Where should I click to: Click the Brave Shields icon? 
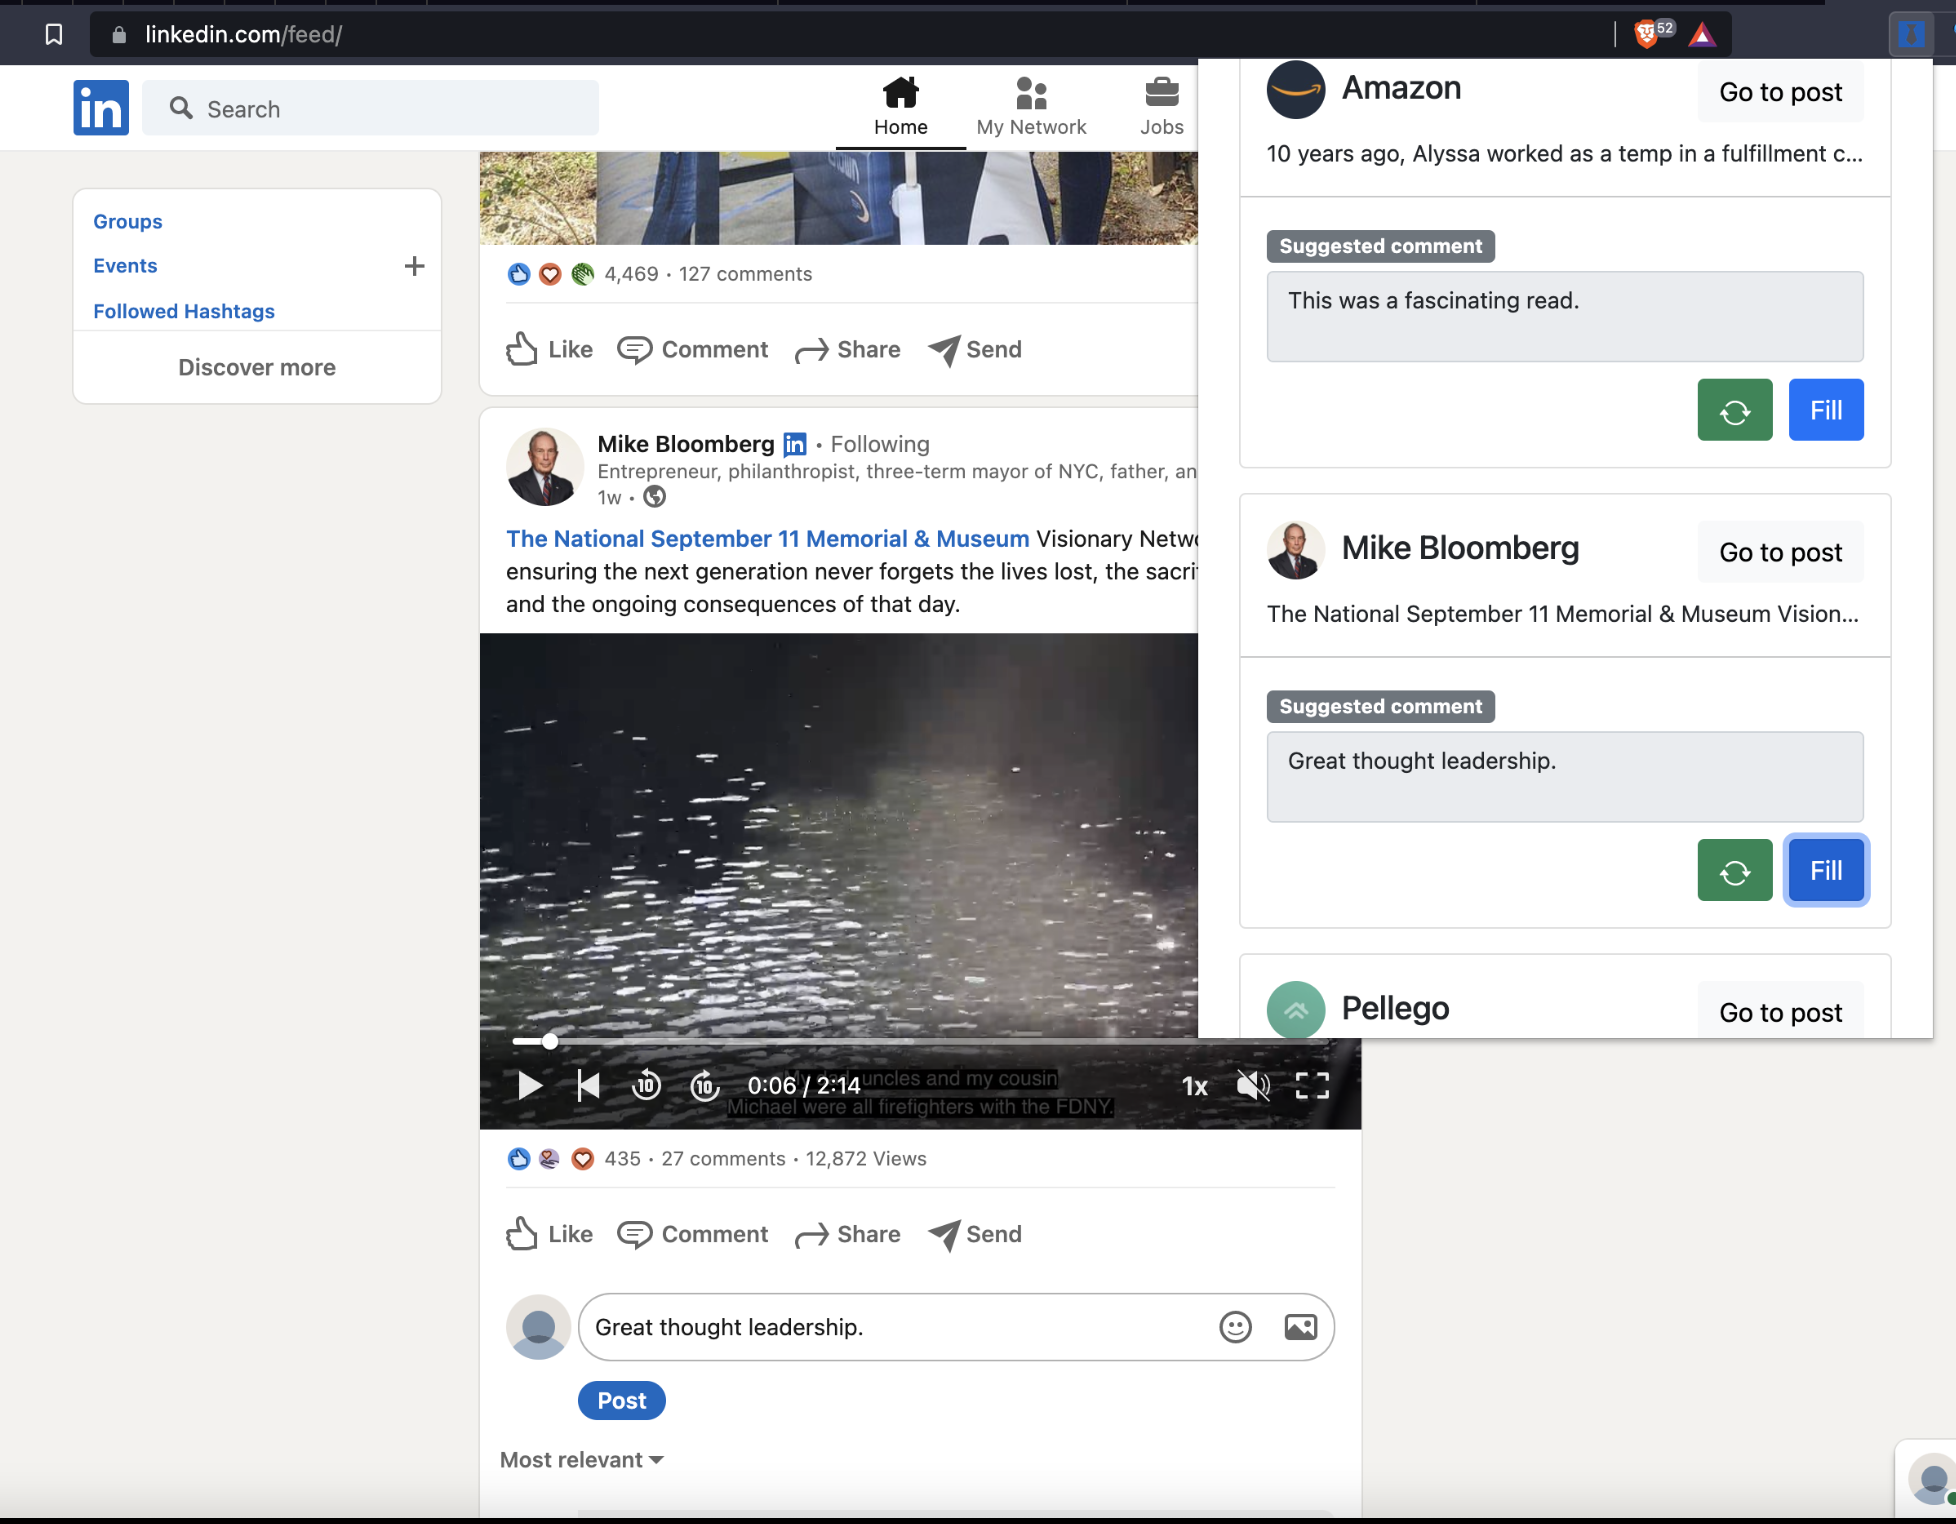pyautogui.click(x=1647, y=35)
